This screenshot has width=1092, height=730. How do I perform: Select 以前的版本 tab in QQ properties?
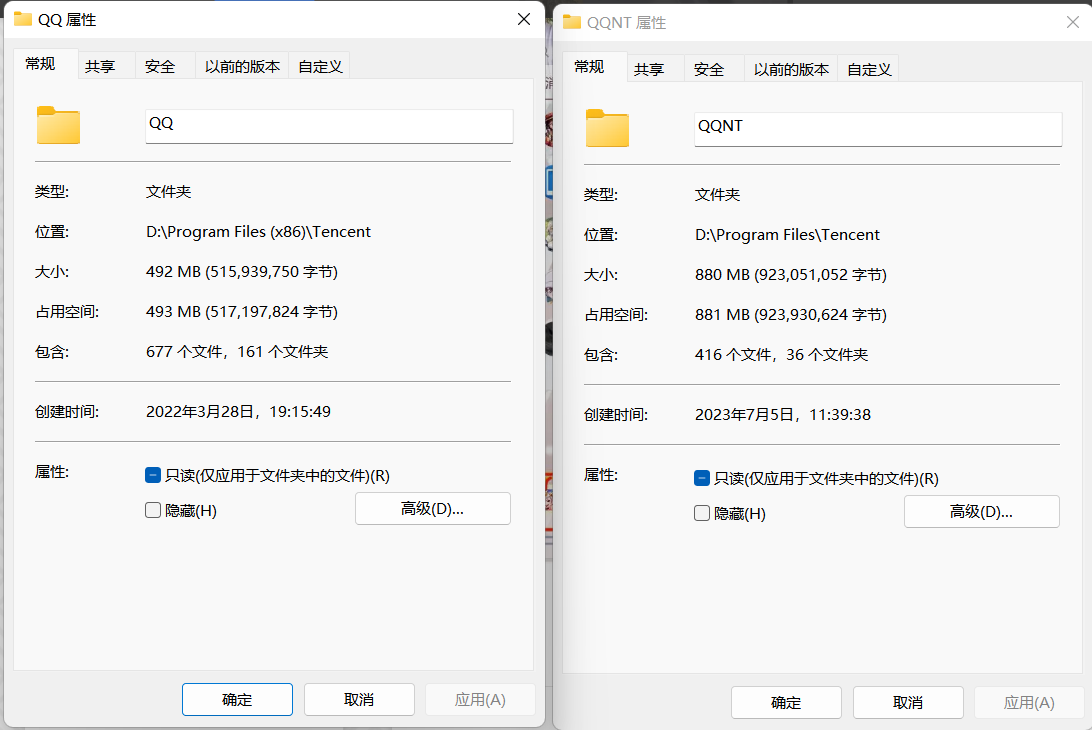point(242,66)
